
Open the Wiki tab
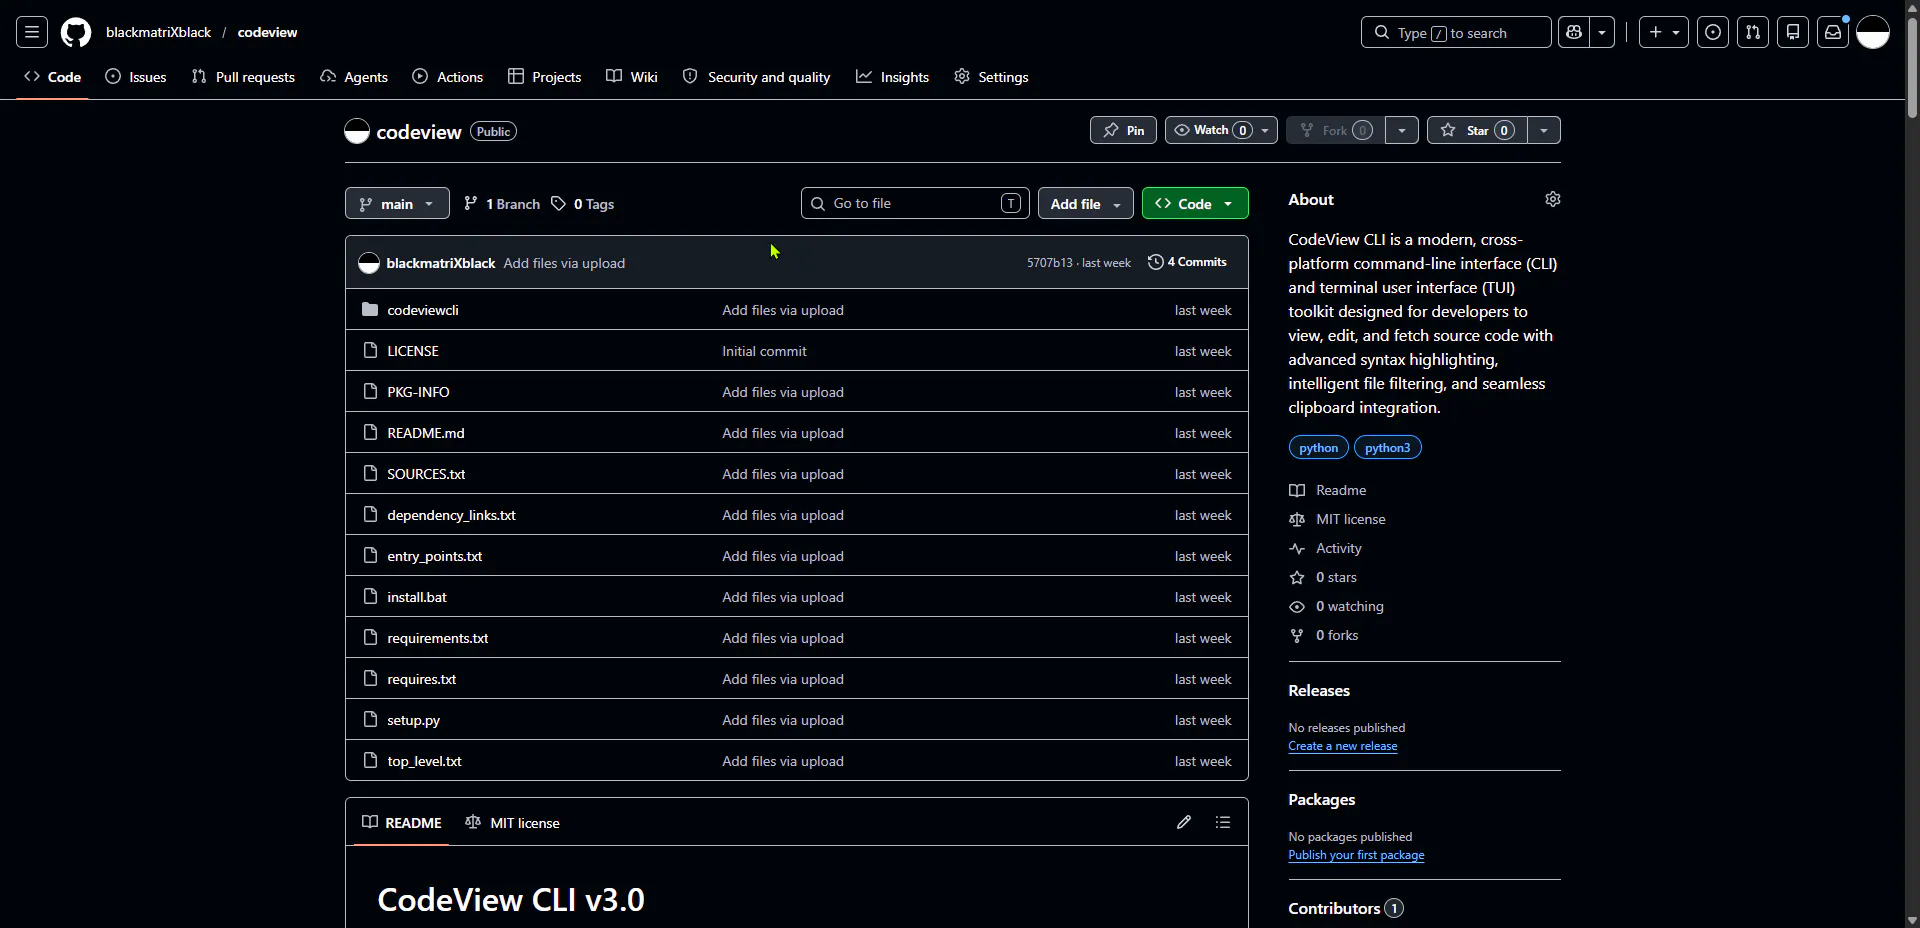[x=632, y=77]
